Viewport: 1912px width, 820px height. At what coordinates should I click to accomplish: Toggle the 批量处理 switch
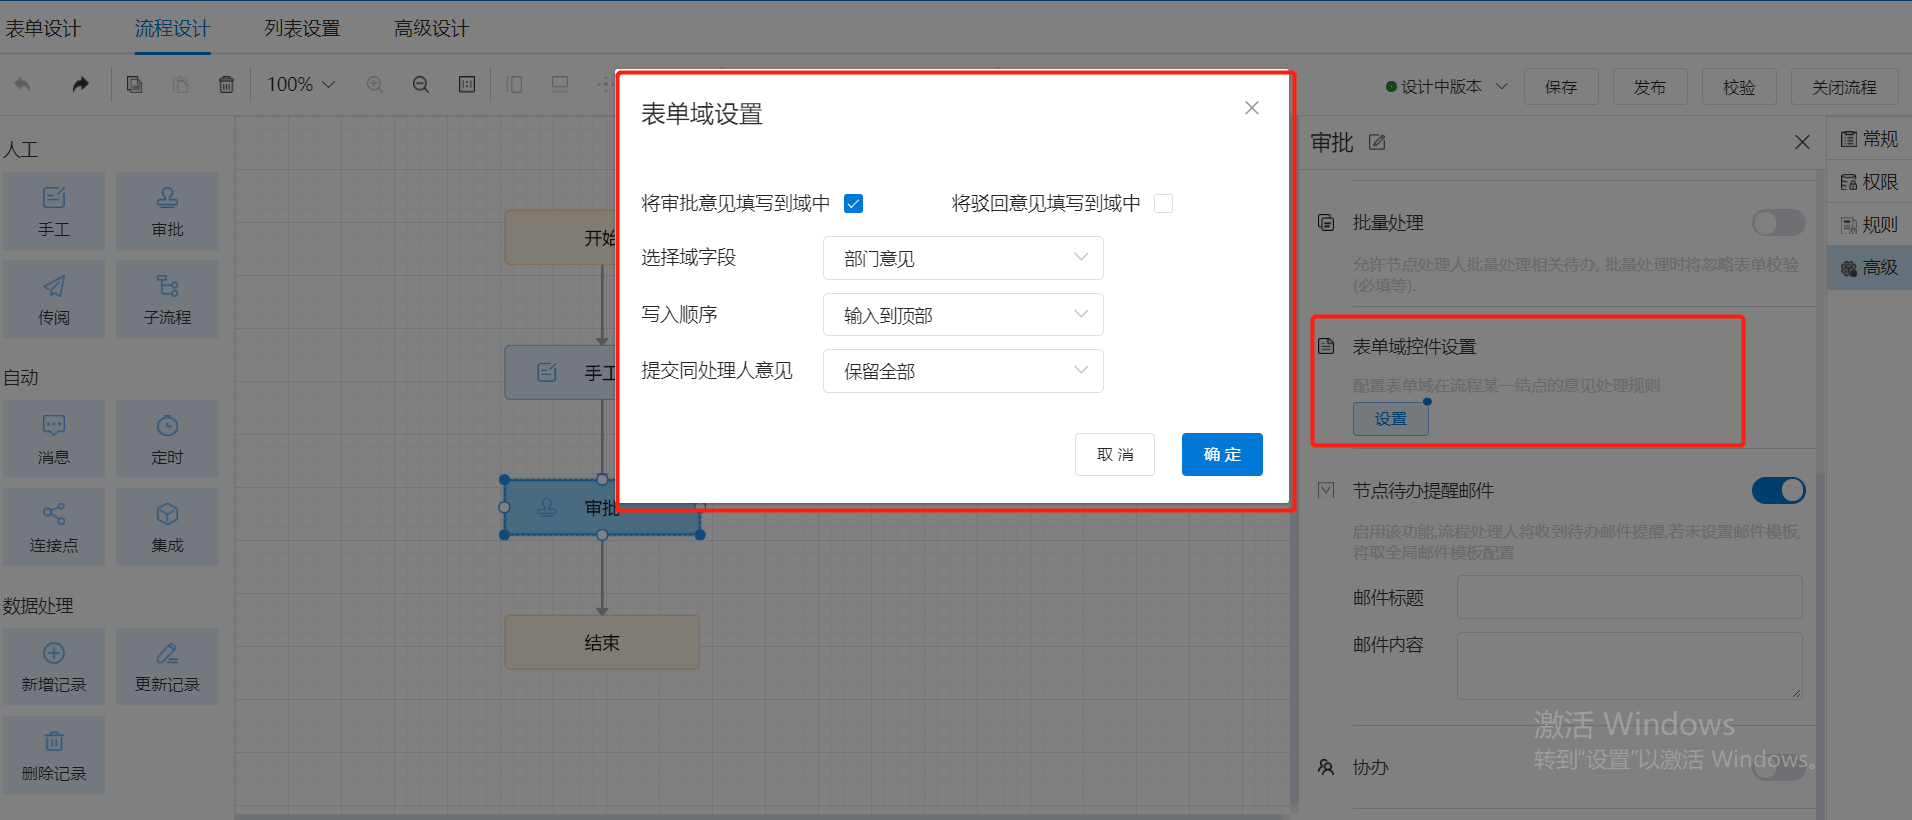click(x=1778, y=222)
